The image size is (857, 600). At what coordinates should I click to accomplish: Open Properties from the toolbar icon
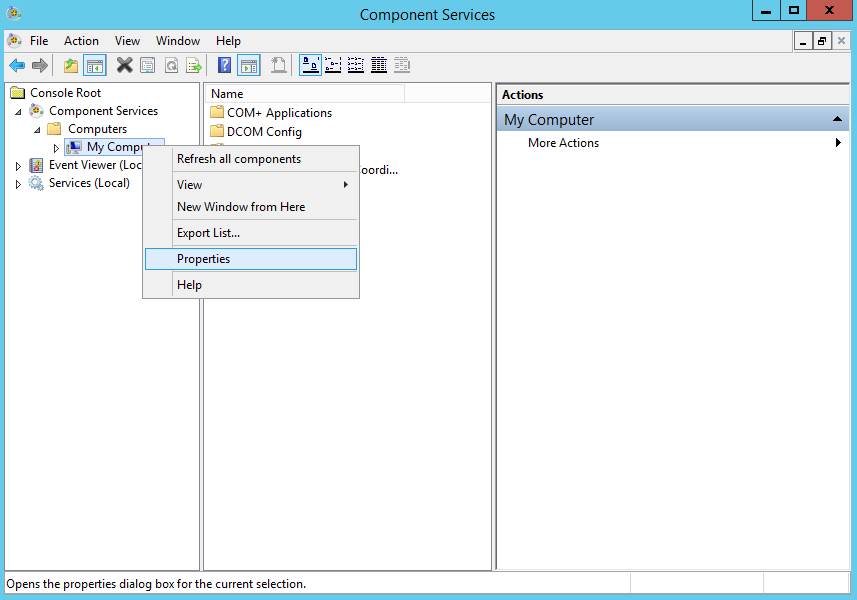(x=148, y=66)
